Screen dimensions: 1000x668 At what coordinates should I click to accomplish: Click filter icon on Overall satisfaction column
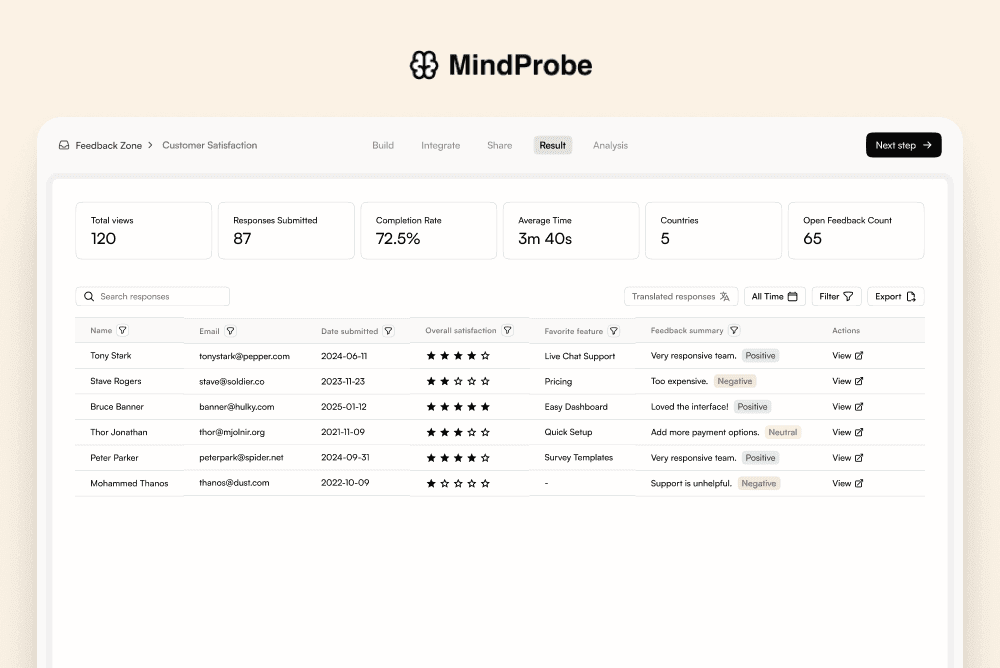(507, 330)
